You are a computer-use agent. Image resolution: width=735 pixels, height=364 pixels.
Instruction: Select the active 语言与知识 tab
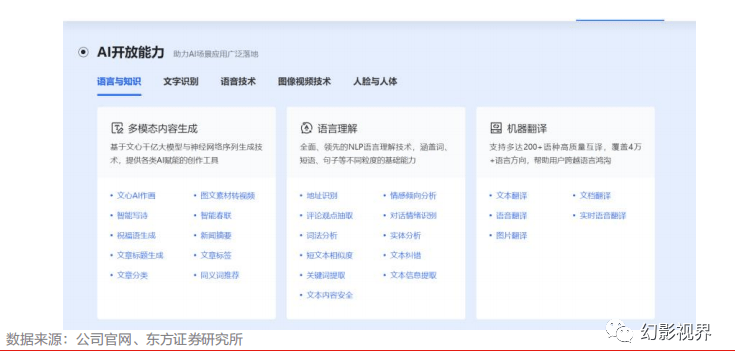point(119,81)
